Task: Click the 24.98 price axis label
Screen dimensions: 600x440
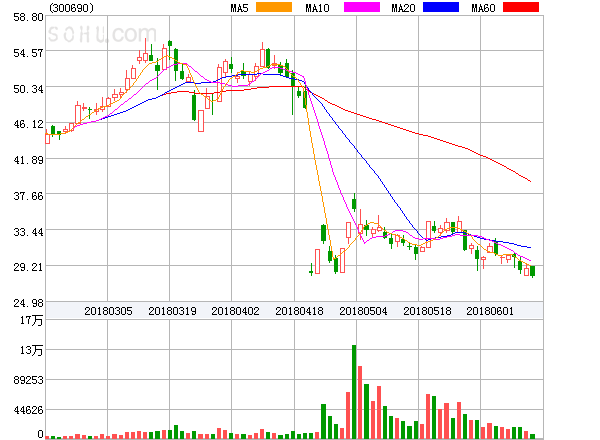Action: point(28,303)
